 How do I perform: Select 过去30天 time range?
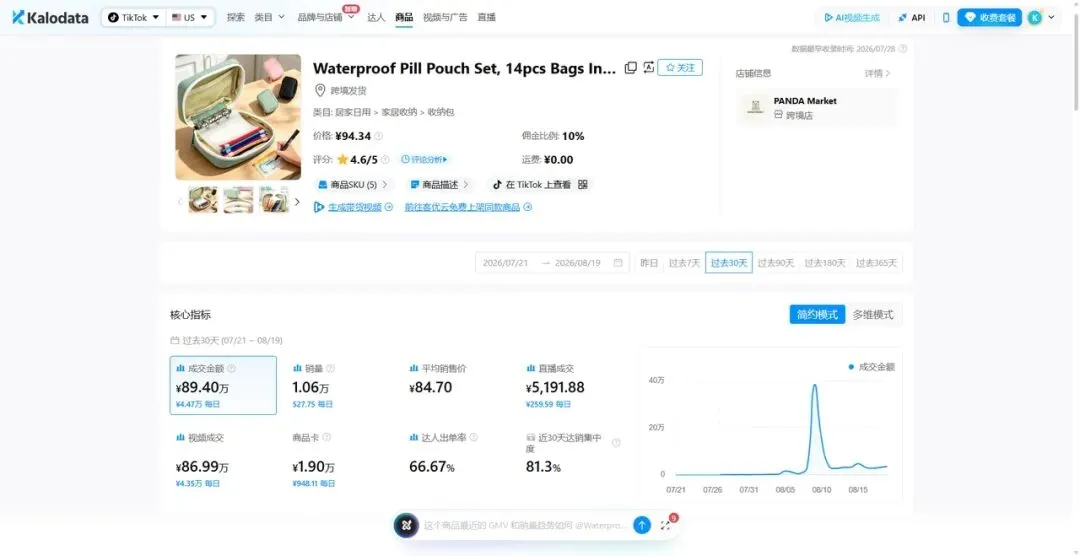(x=729, y=262)
